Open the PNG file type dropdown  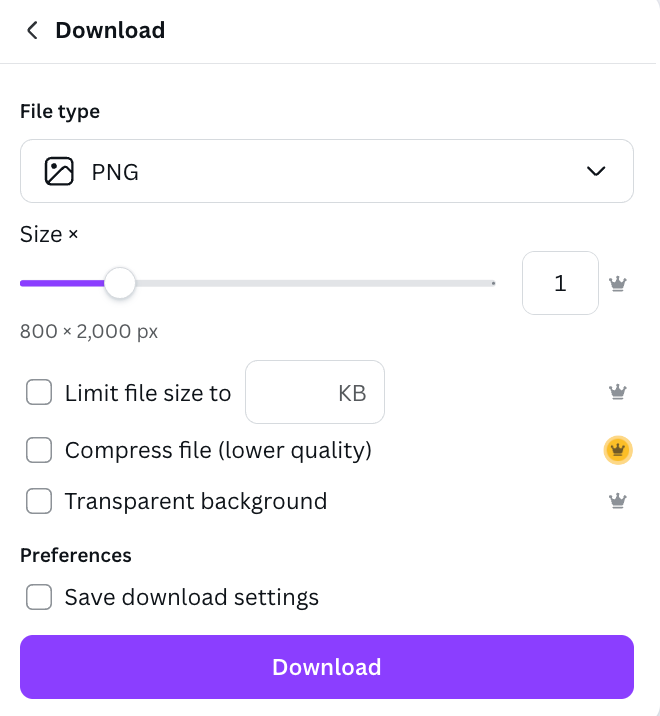click(x=326, y=172)
